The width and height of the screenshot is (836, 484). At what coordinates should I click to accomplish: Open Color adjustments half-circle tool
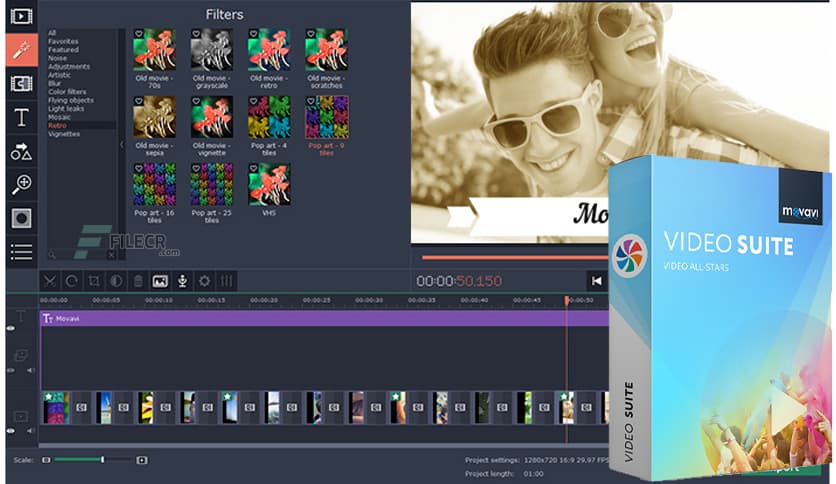point(116,281)
